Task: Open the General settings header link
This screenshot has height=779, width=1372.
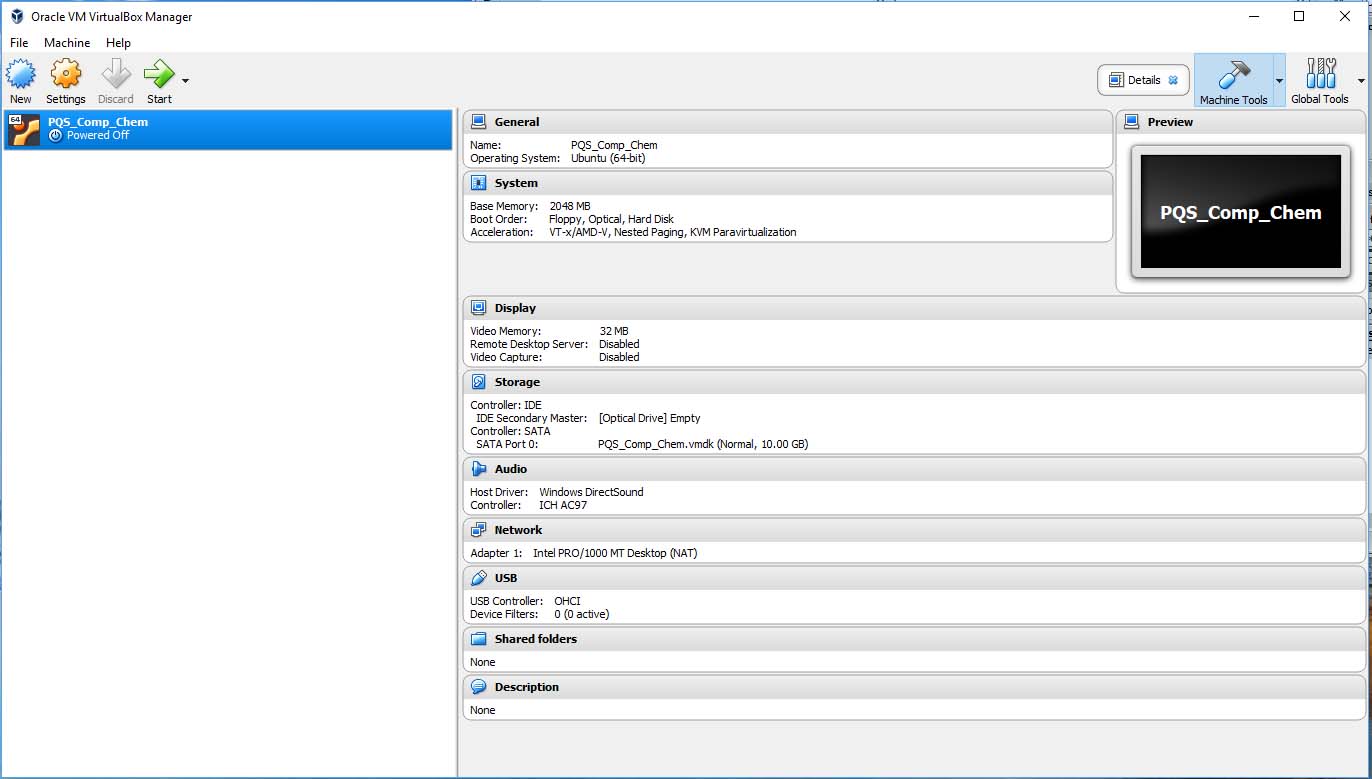Action: [517, 122]
